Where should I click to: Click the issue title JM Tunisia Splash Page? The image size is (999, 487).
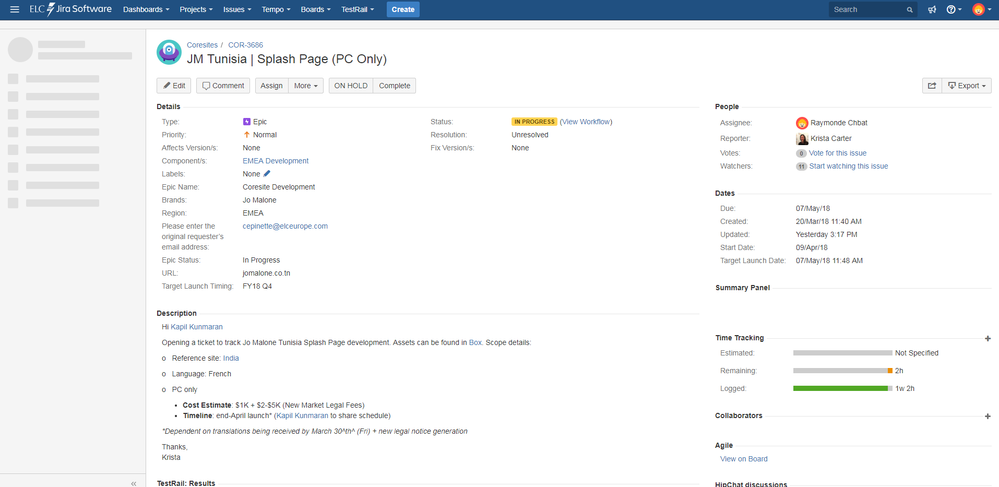coord(287,59)
